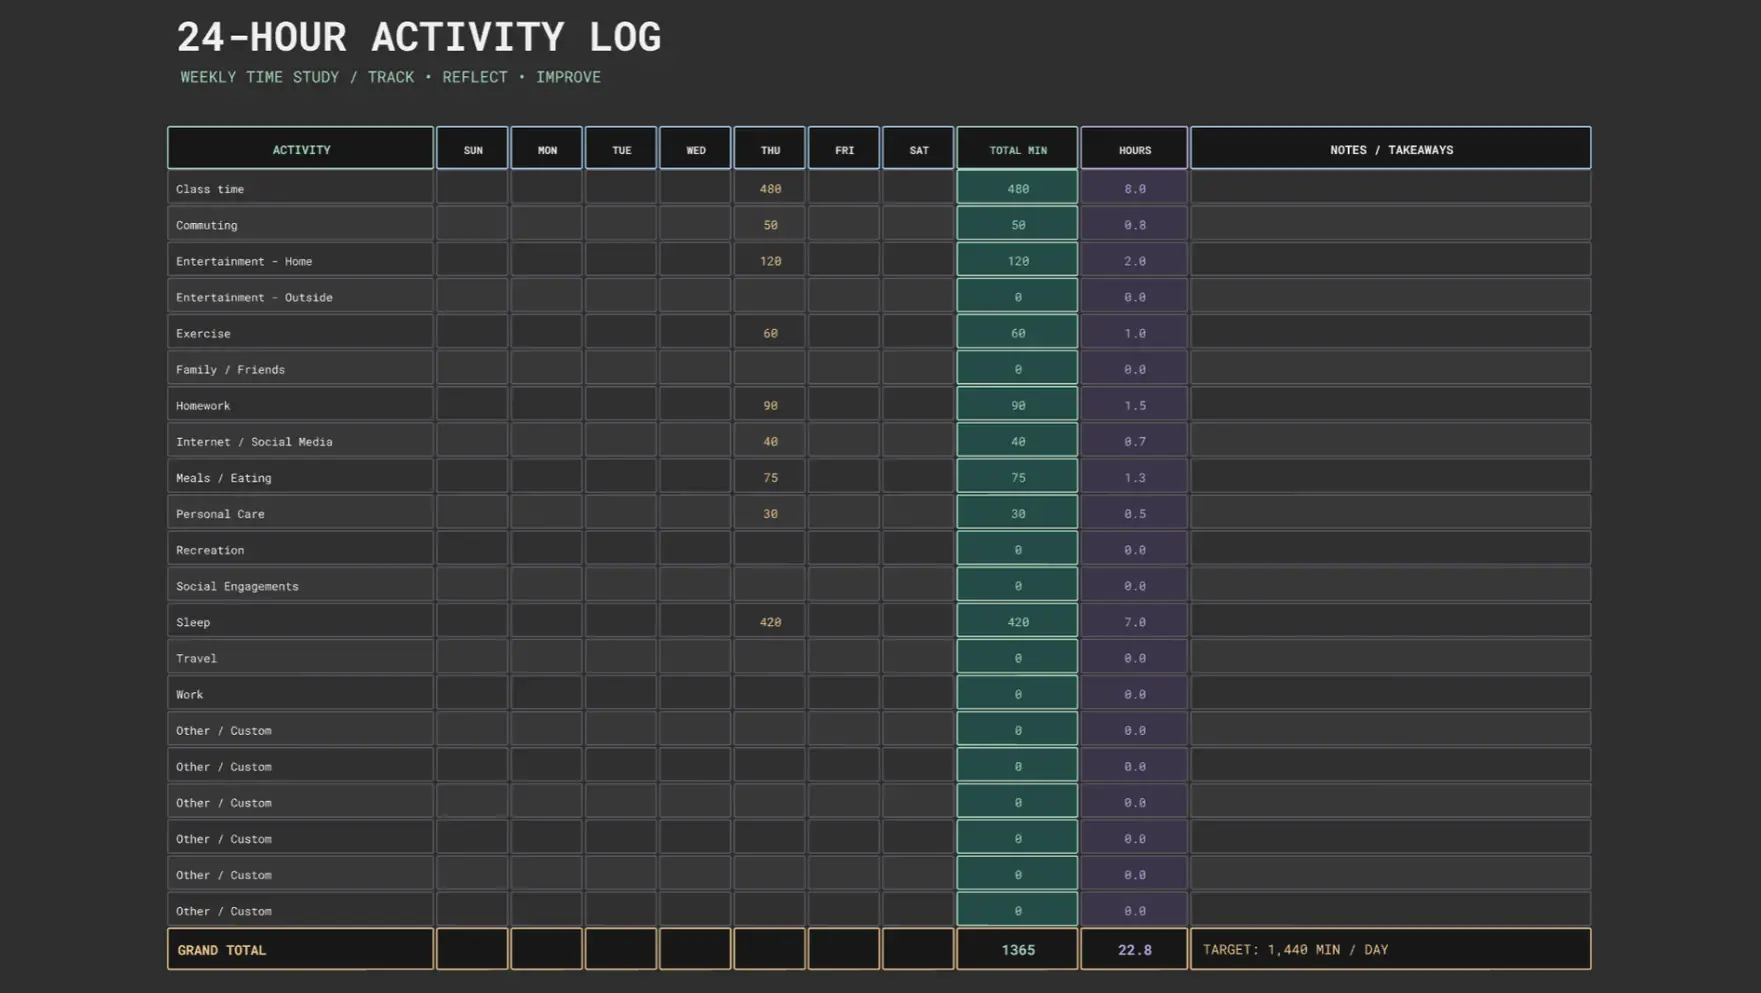Select the Recreation activity cell
This screenshot has width=1761, height=993.
300,549
